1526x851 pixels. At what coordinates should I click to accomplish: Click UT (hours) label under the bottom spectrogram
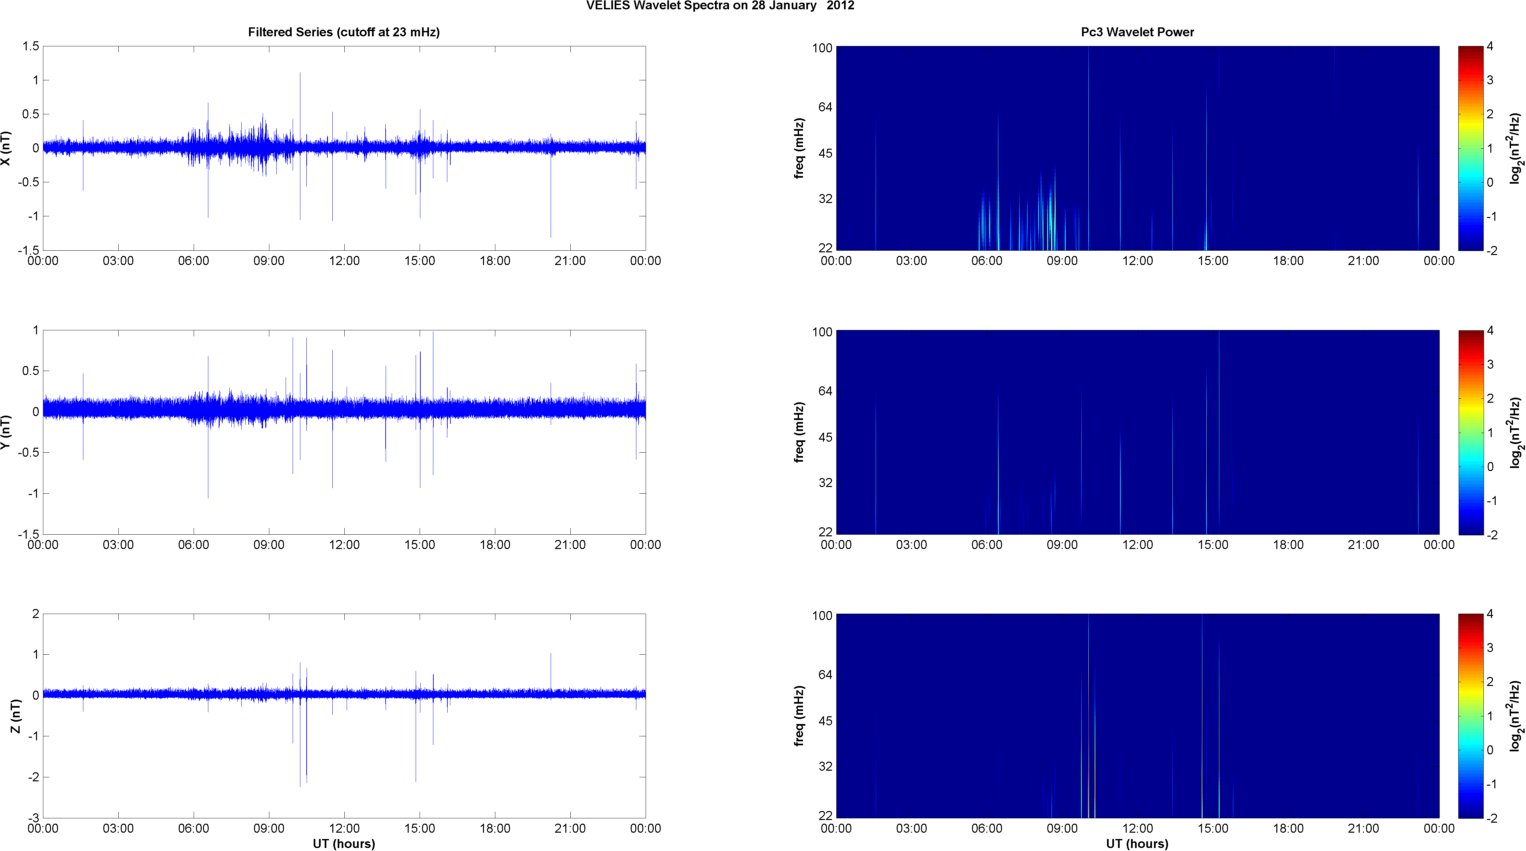(x=1137, y=843)
